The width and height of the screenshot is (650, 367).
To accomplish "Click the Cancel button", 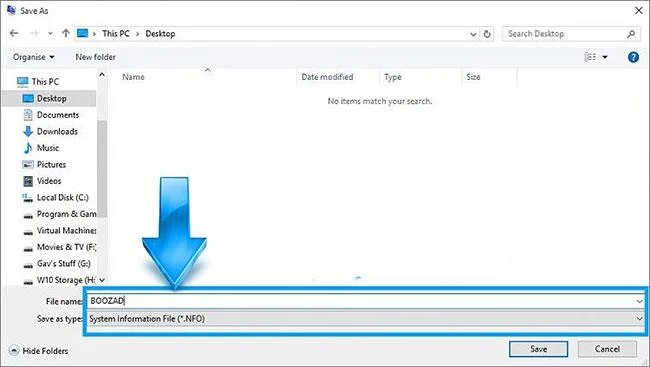I will coord(607,349).
